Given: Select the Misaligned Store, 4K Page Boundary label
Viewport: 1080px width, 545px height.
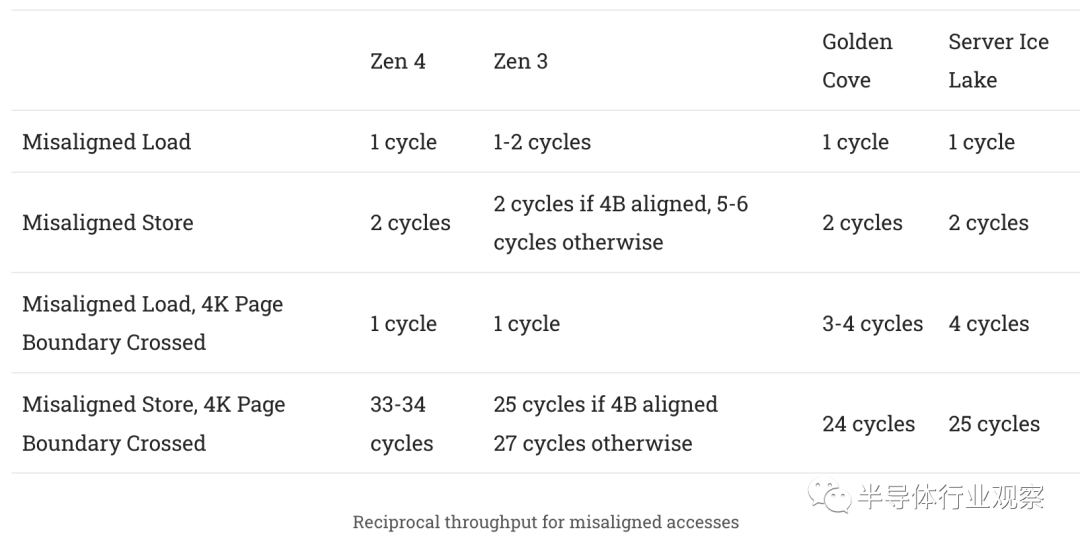Looking at the screenshot, I should click(x=153, y=424).
